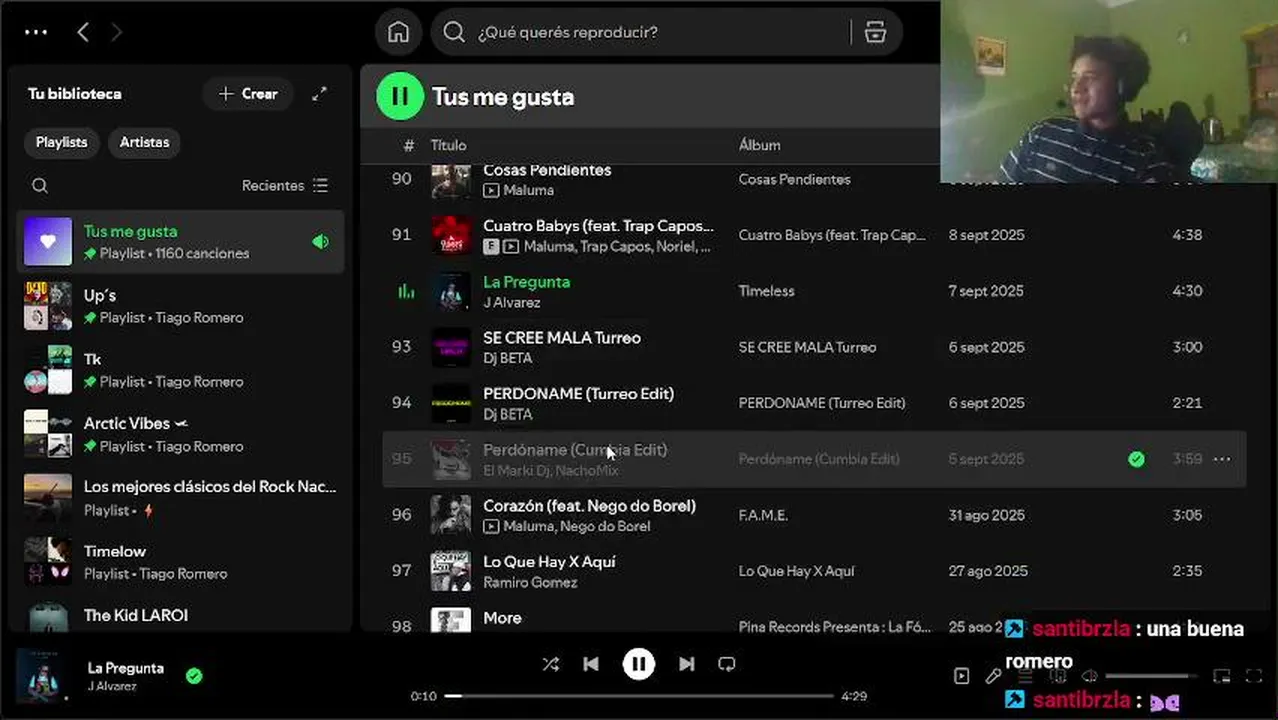Viewport: 1278px width, 720px height.
Task: Open Ramiro Gomez artist link
Action: (530, 583)
